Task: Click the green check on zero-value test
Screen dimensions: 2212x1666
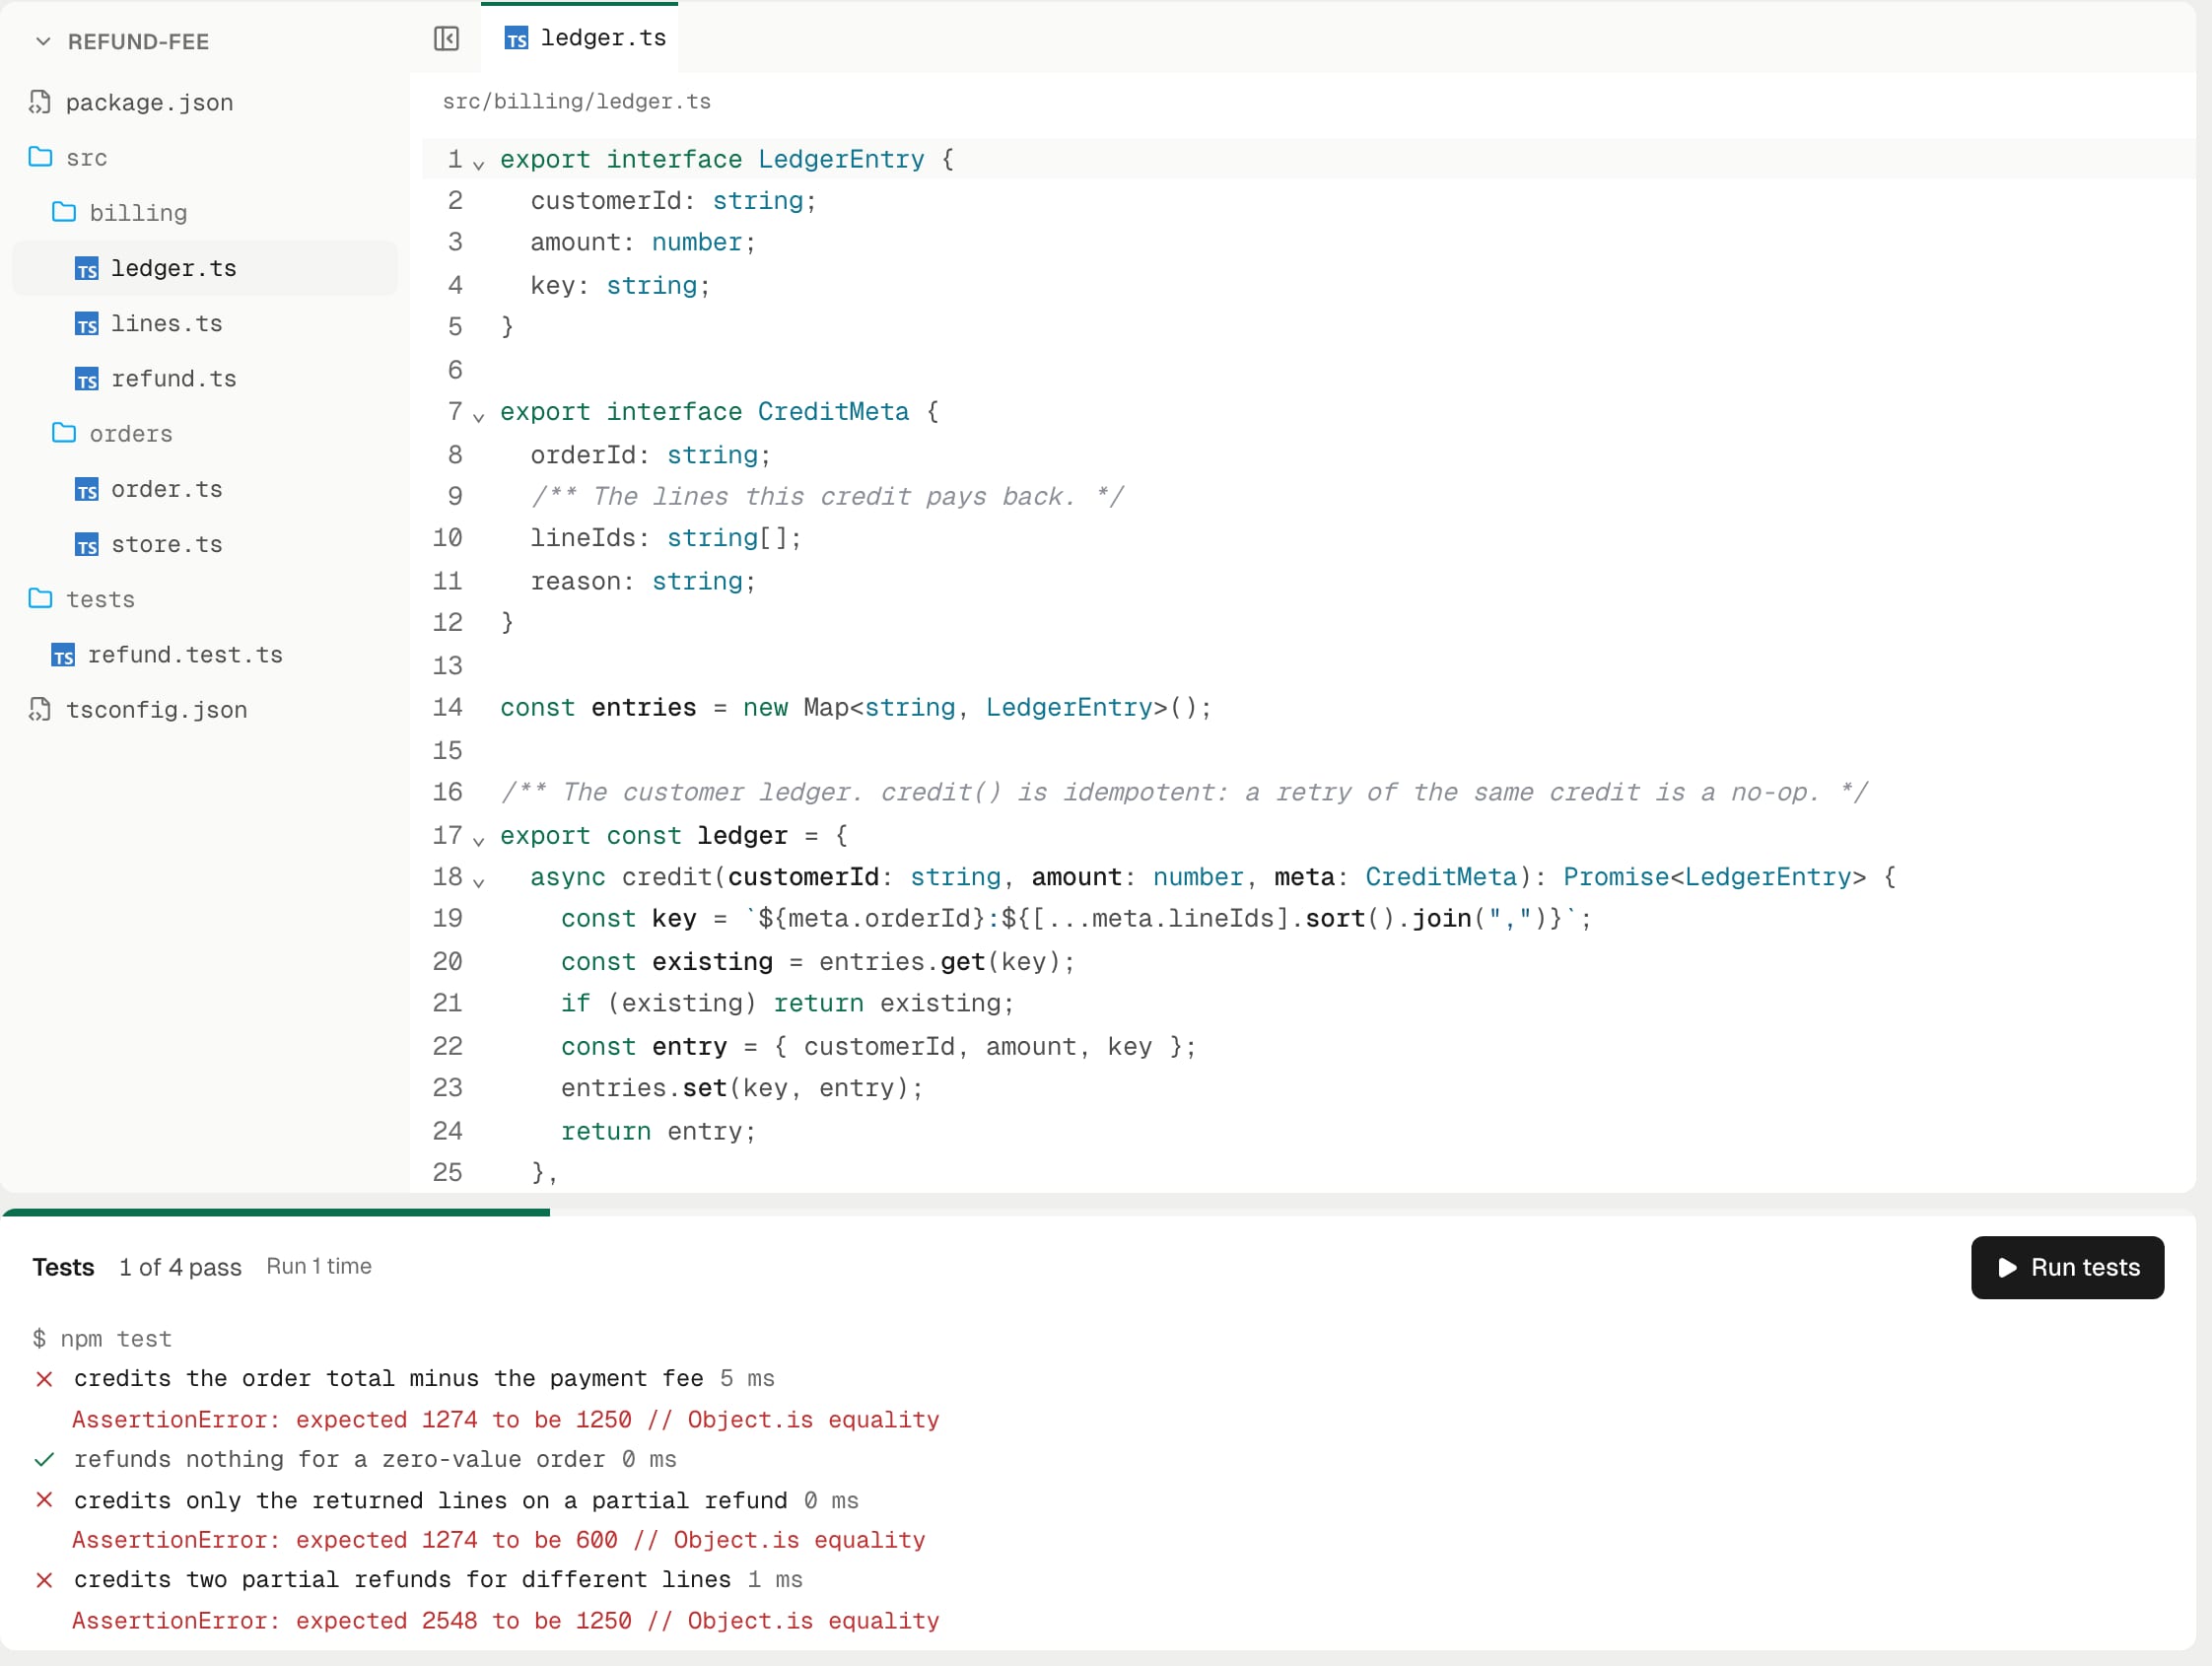Action: (44, 1459)
